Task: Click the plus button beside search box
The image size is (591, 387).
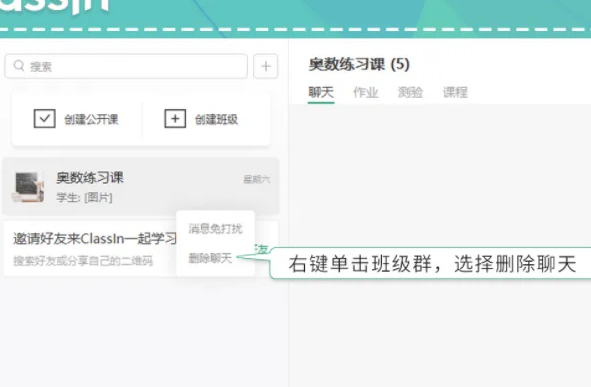Action: [266, 66]
